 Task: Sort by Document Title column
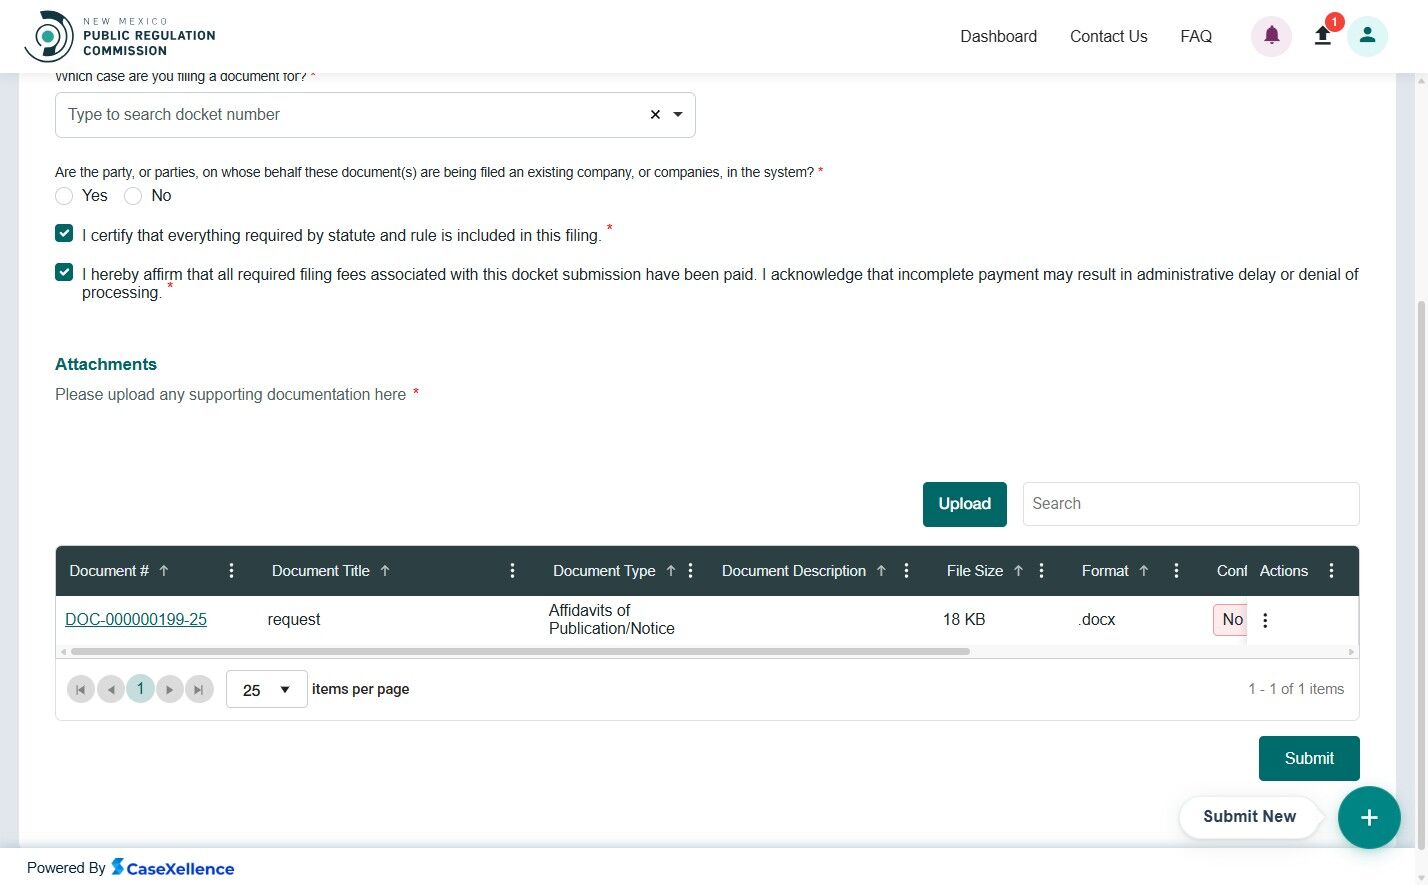[385, 571]
